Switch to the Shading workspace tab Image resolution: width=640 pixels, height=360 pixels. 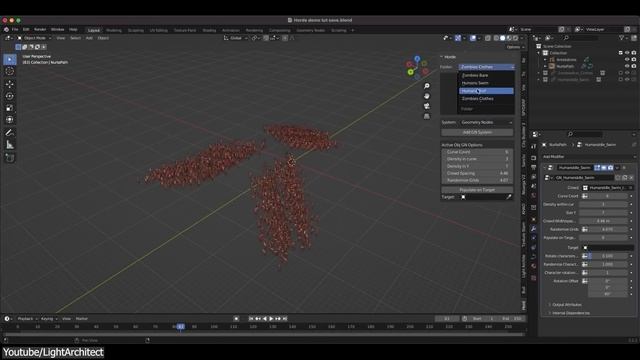(x=209, y=30)
